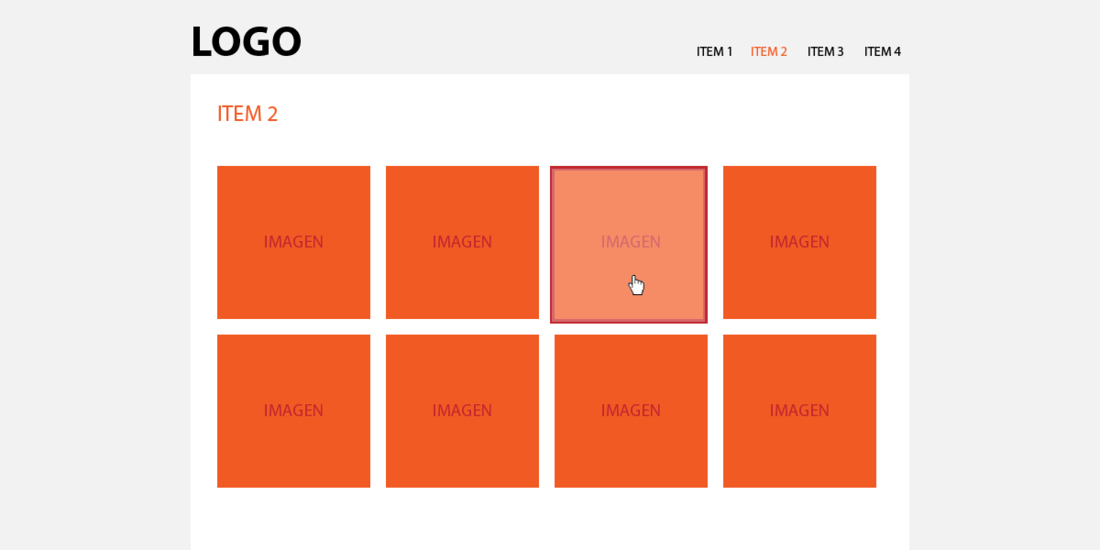Go to ITEM 3 in the navigation
Viewport: 1100px width, 550px height.
point(826,51)
